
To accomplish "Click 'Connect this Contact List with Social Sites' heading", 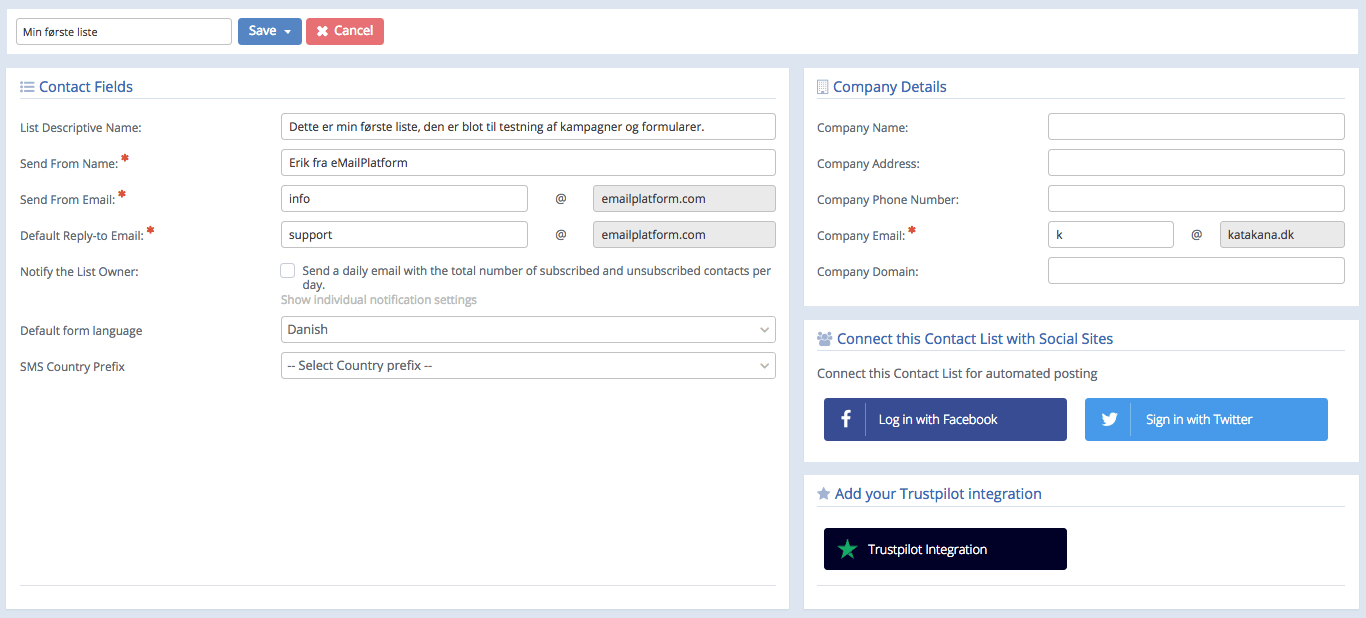I will (975, 339).
